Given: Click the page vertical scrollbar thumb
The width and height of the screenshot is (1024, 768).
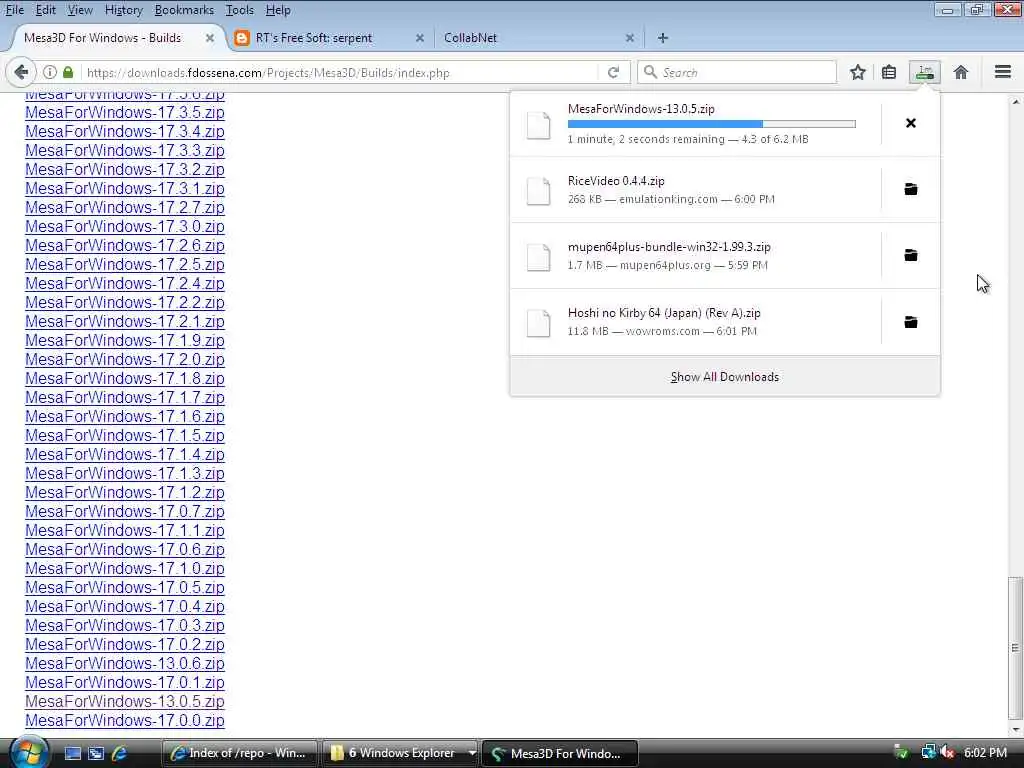Looking at the screenshot, I should tap(1015, 647).
